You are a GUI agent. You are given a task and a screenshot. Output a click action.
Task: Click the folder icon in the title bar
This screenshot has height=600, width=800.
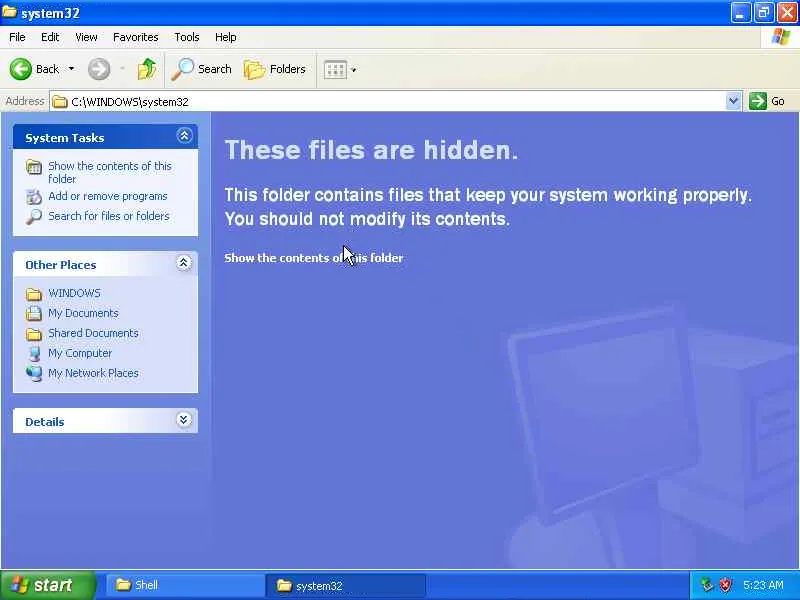click(x=9, y=12)
